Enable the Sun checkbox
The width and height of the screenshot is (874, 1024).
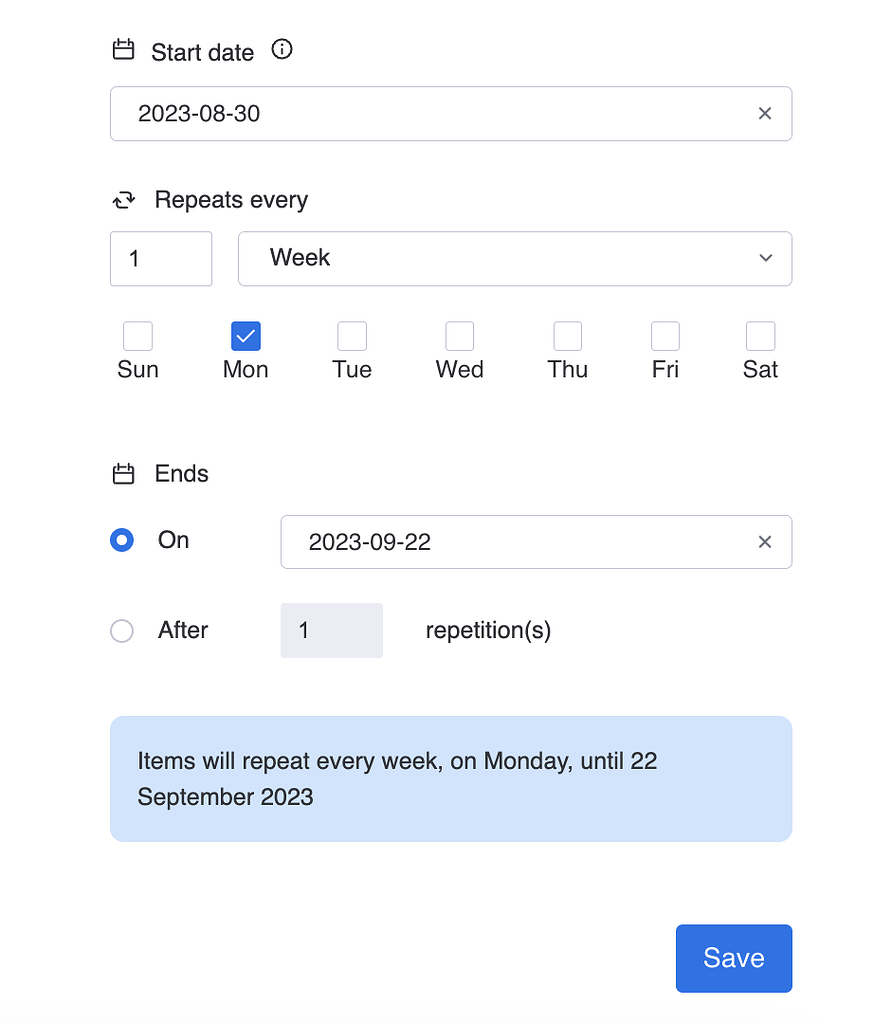[137, 336]
